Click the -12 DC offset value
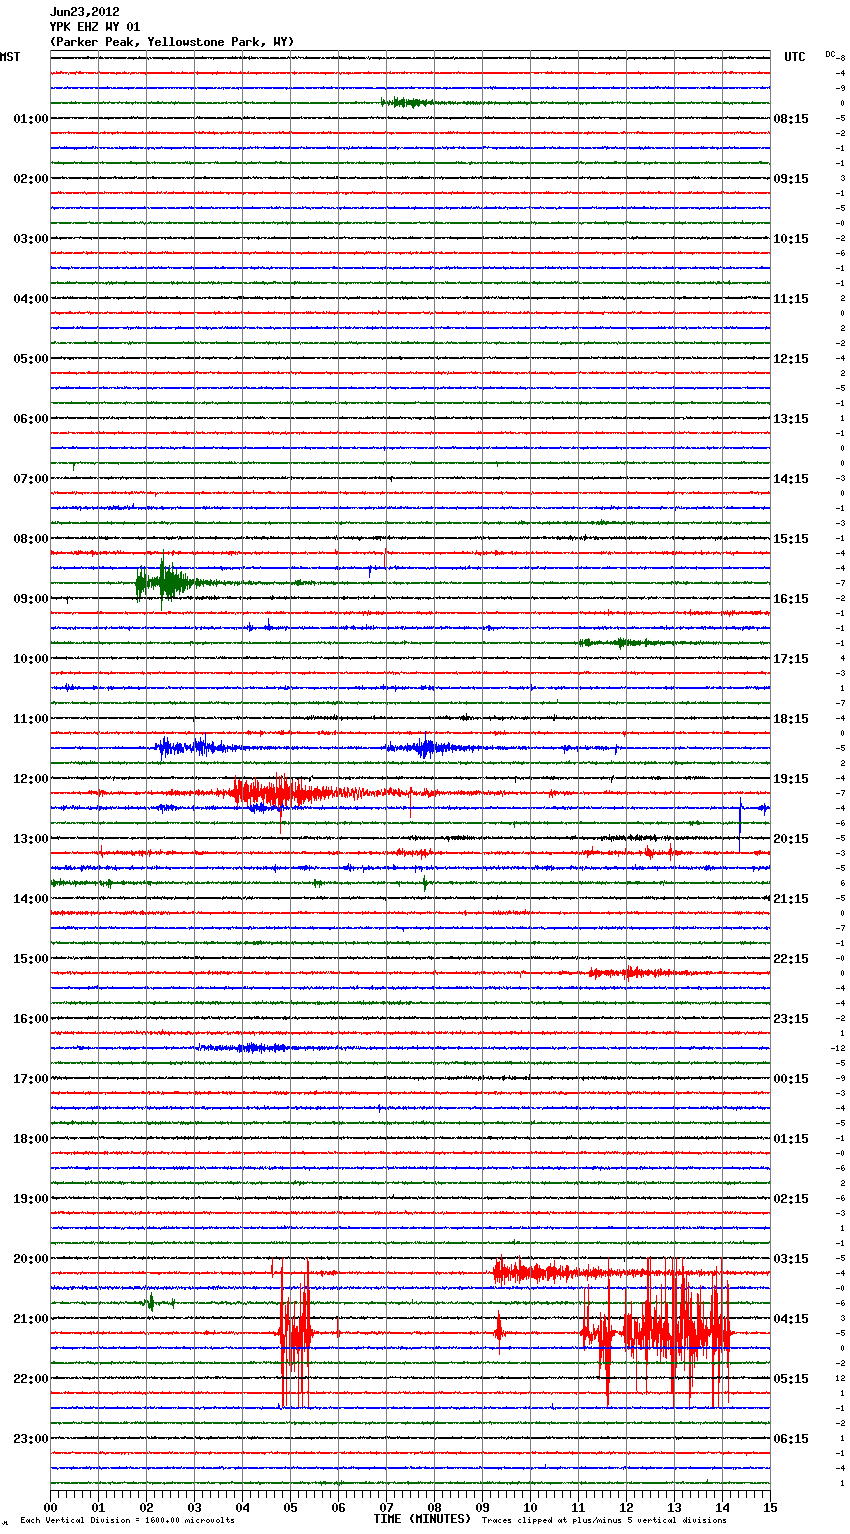The width and height of the screenshot is (850, 1534). point(839,1048)
